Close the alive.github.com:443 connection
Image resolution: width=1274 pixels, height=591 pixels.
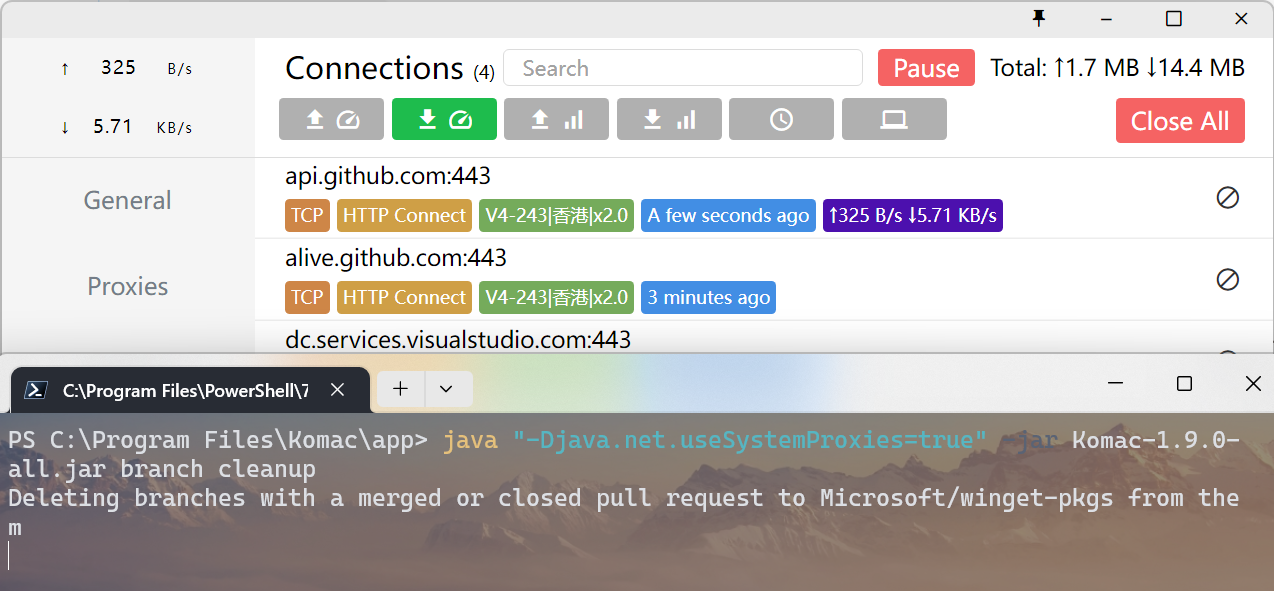point(1228,280)
